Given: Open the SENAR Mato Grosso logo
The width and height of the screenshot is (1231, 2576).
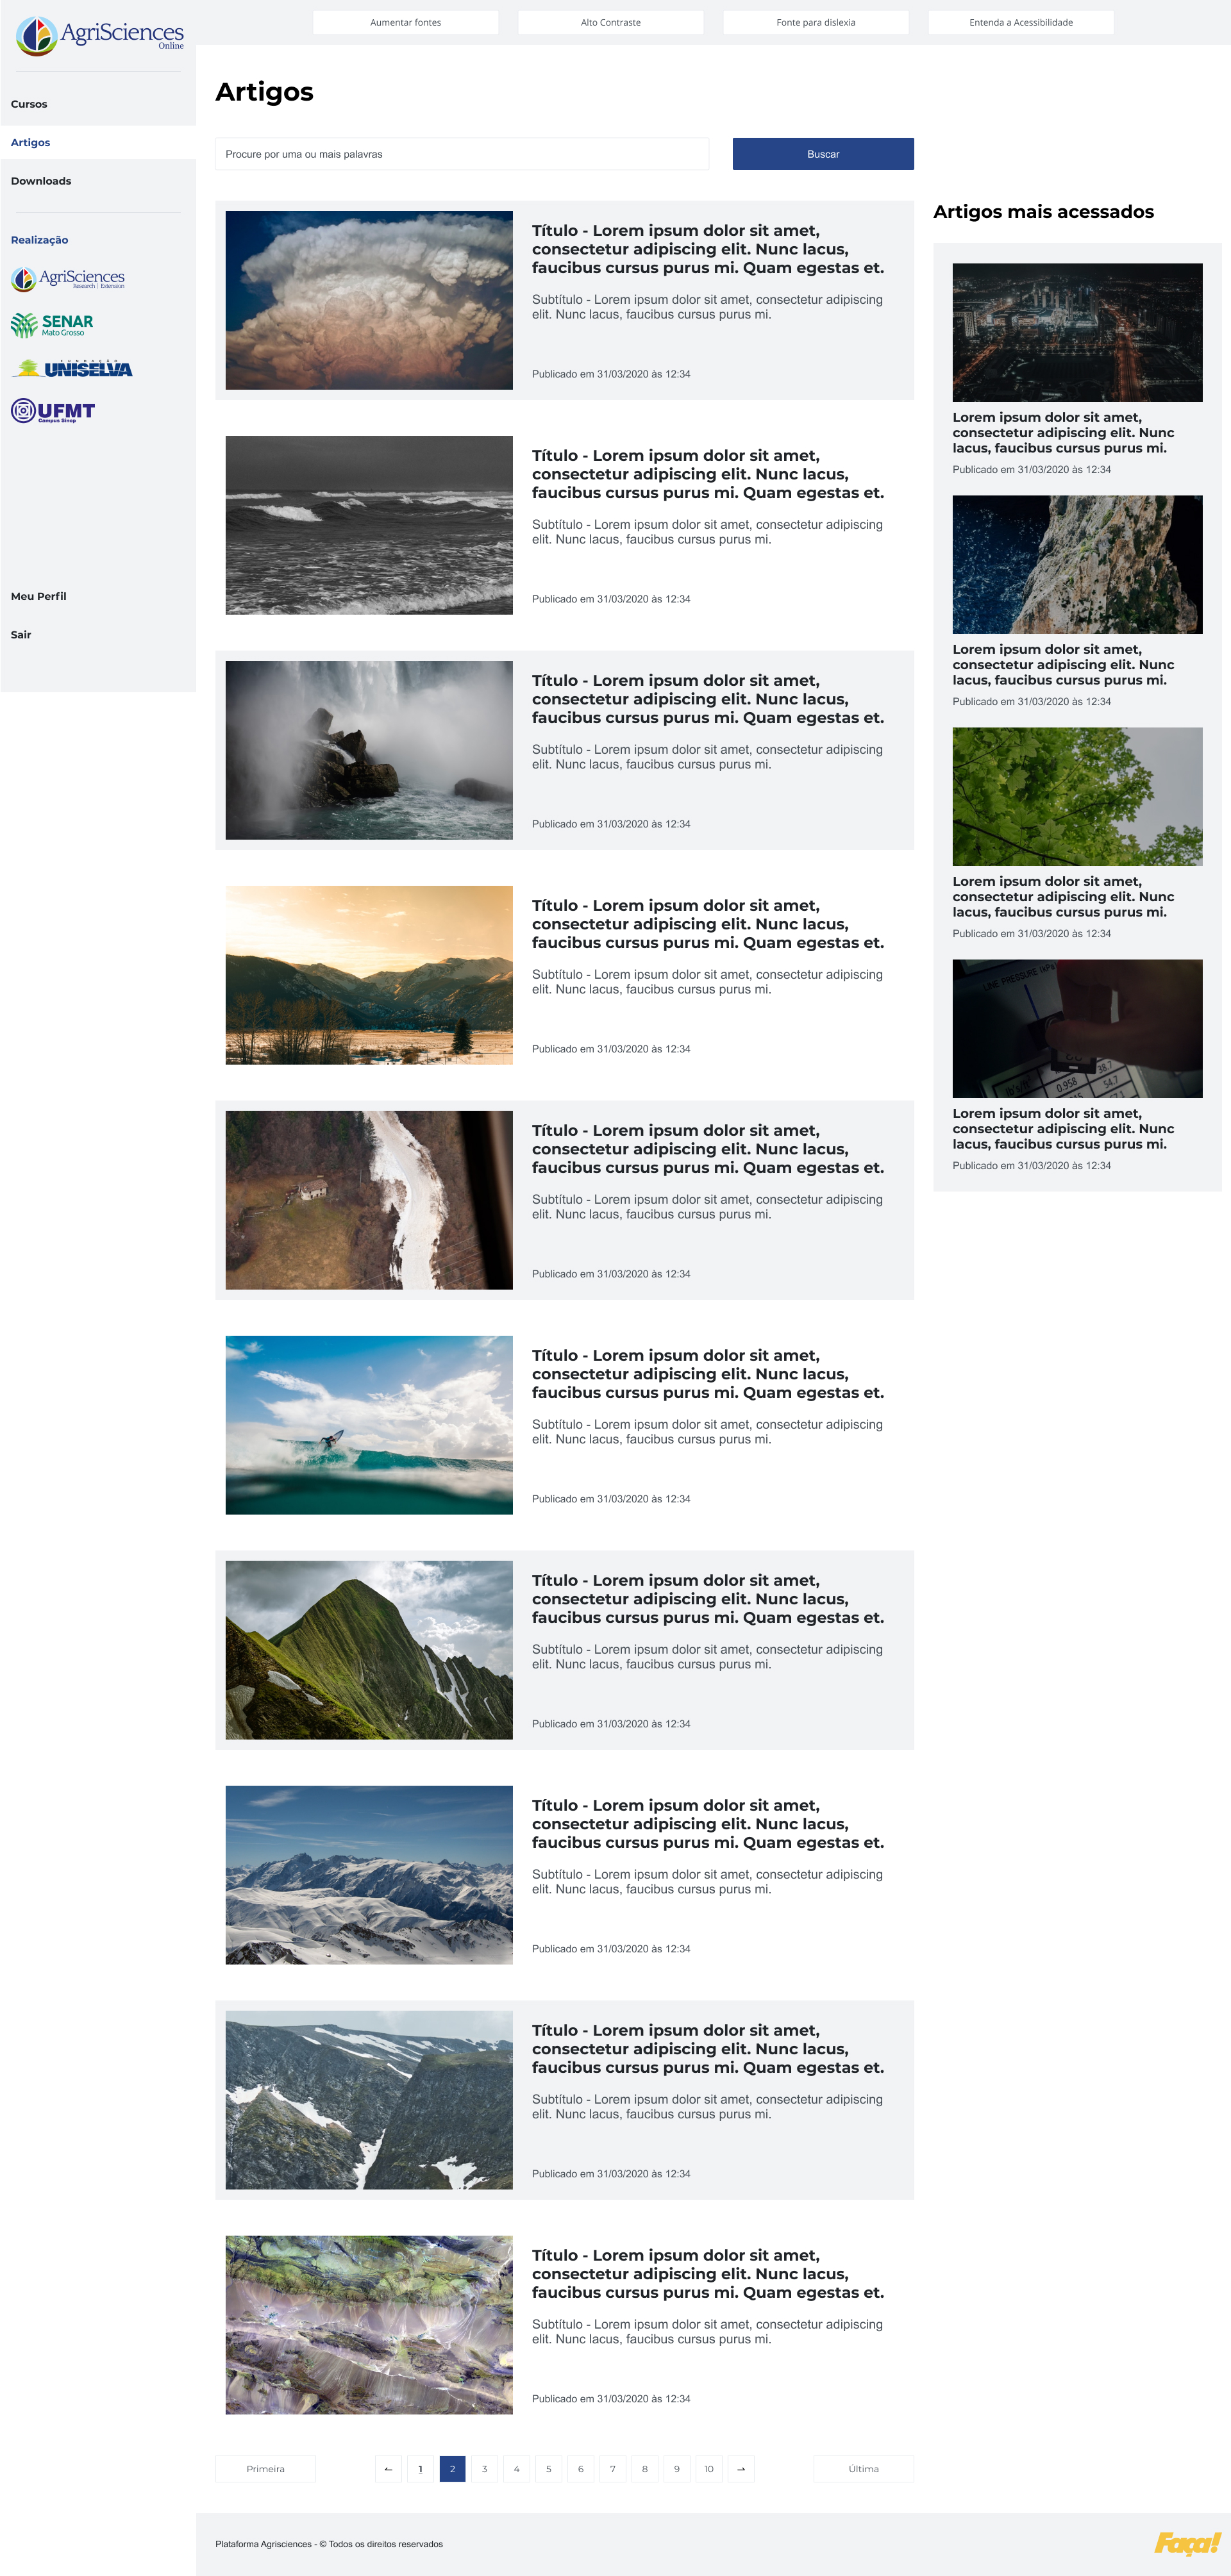Looking at the screenshot, I should pyautogui.click(x=52, y=324).
